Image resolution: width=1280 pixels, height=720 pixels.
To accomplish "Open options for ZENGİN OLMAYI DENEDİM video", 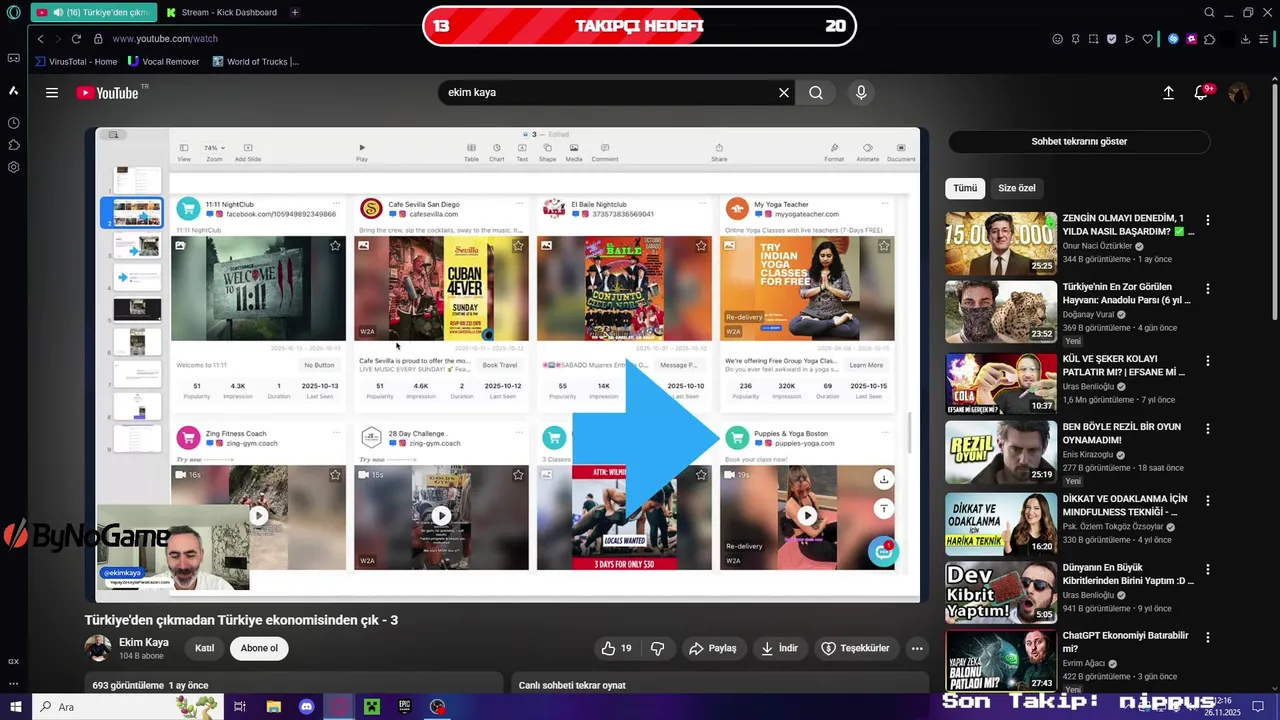I will [x=1208, y=220].
